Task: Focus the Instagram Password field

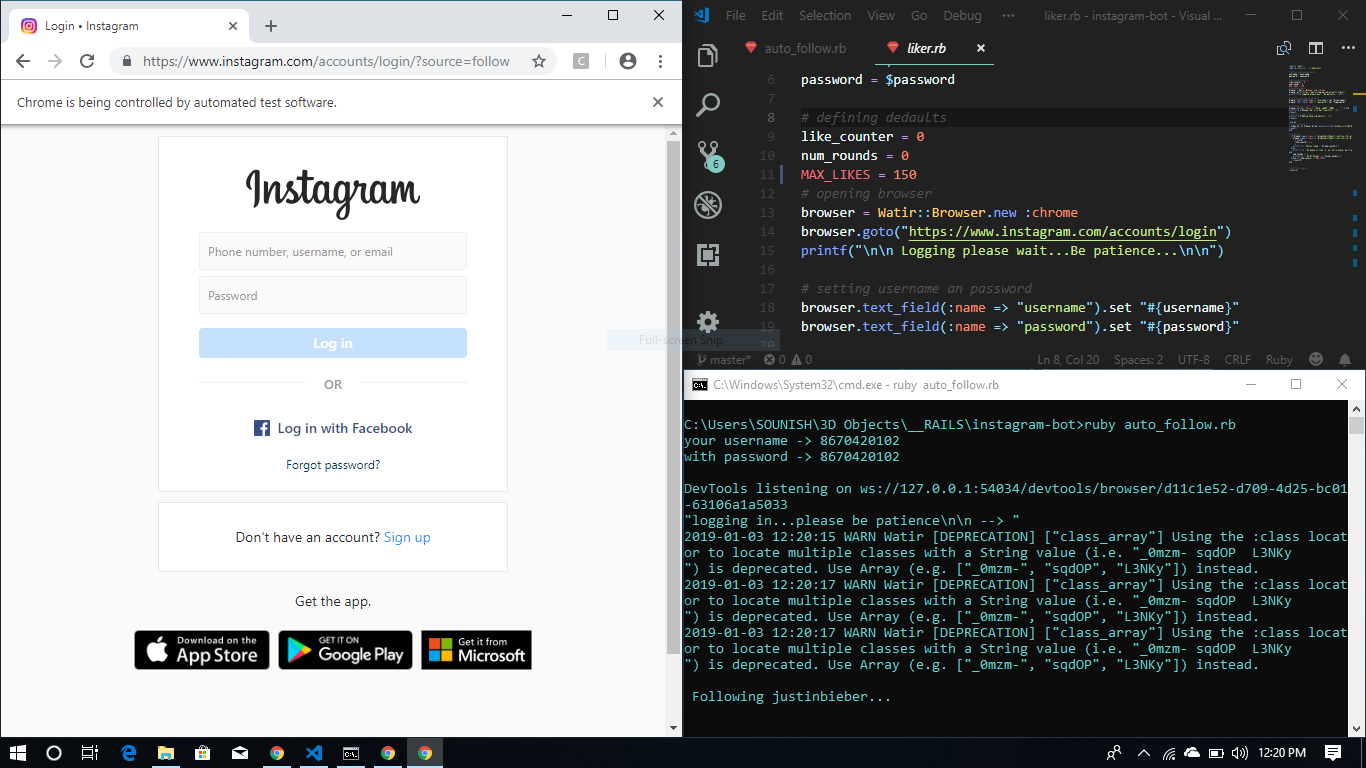Action: coord(333,295)
